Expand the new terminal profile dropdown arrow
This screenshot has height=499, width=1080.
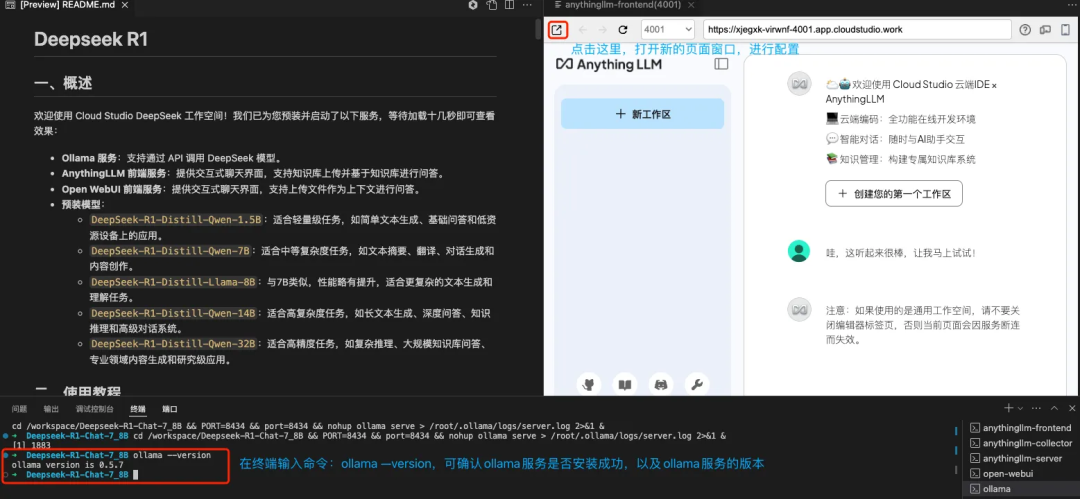click(x=1020, y=409)
